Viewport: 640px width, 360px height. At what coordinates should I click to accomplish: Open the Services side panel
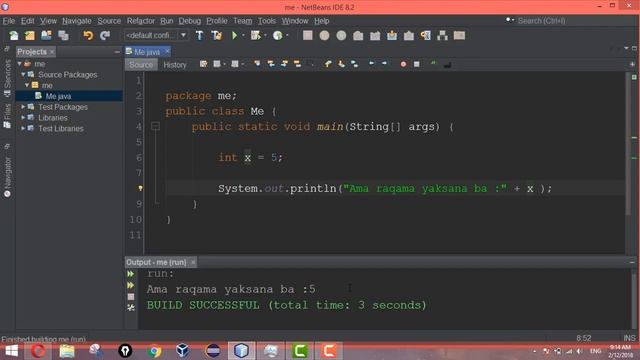[7, 78]
